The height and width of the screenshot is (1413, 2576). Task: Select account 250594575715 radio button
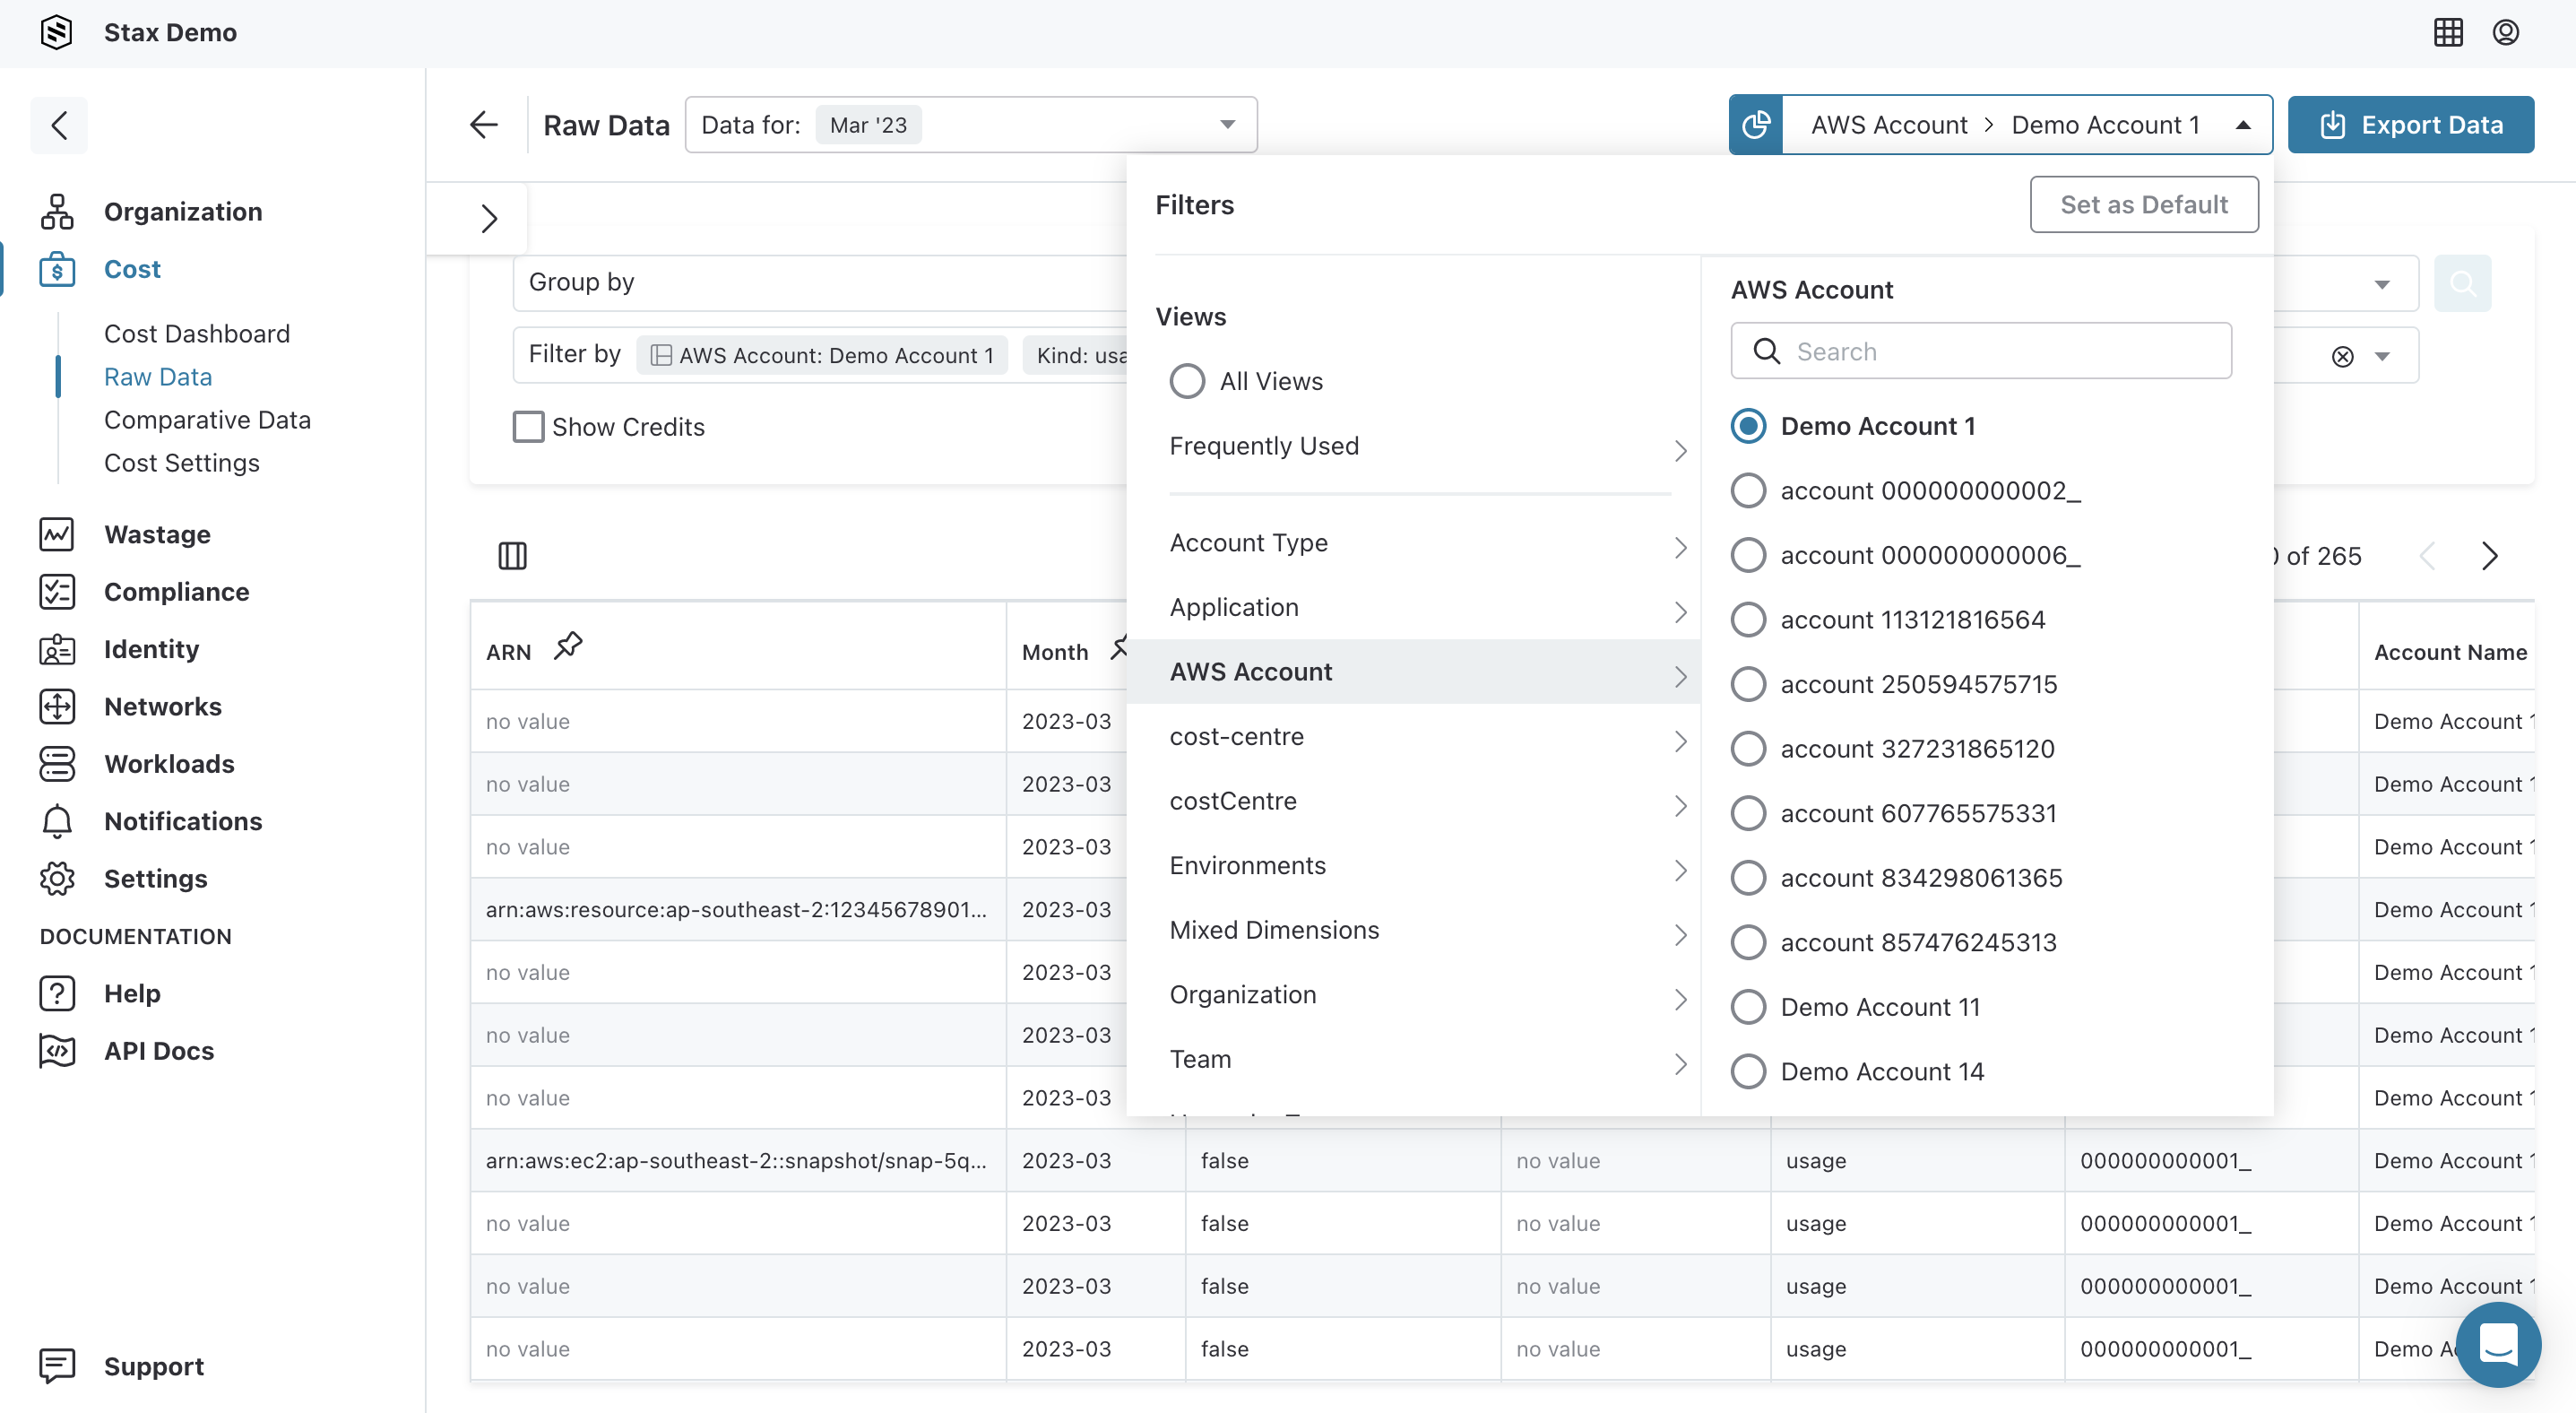click(1748, 685)
